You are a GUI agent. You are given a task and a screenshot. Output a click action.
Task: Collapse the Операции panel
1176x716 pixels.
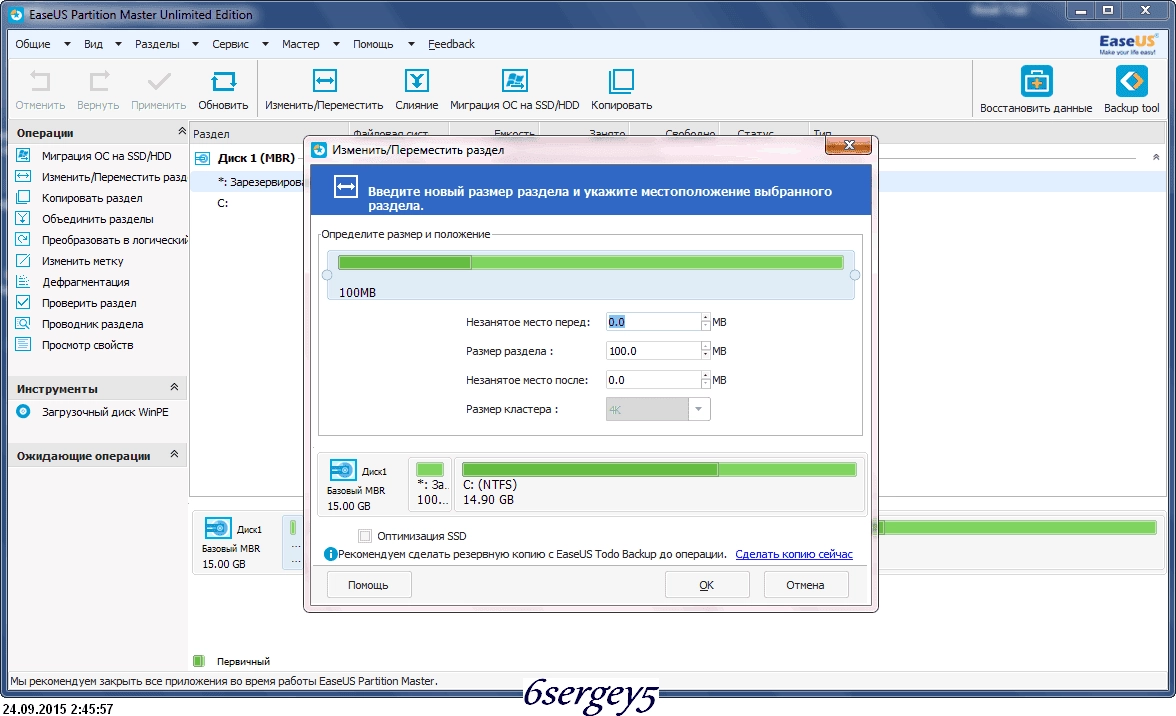point(182,131)
